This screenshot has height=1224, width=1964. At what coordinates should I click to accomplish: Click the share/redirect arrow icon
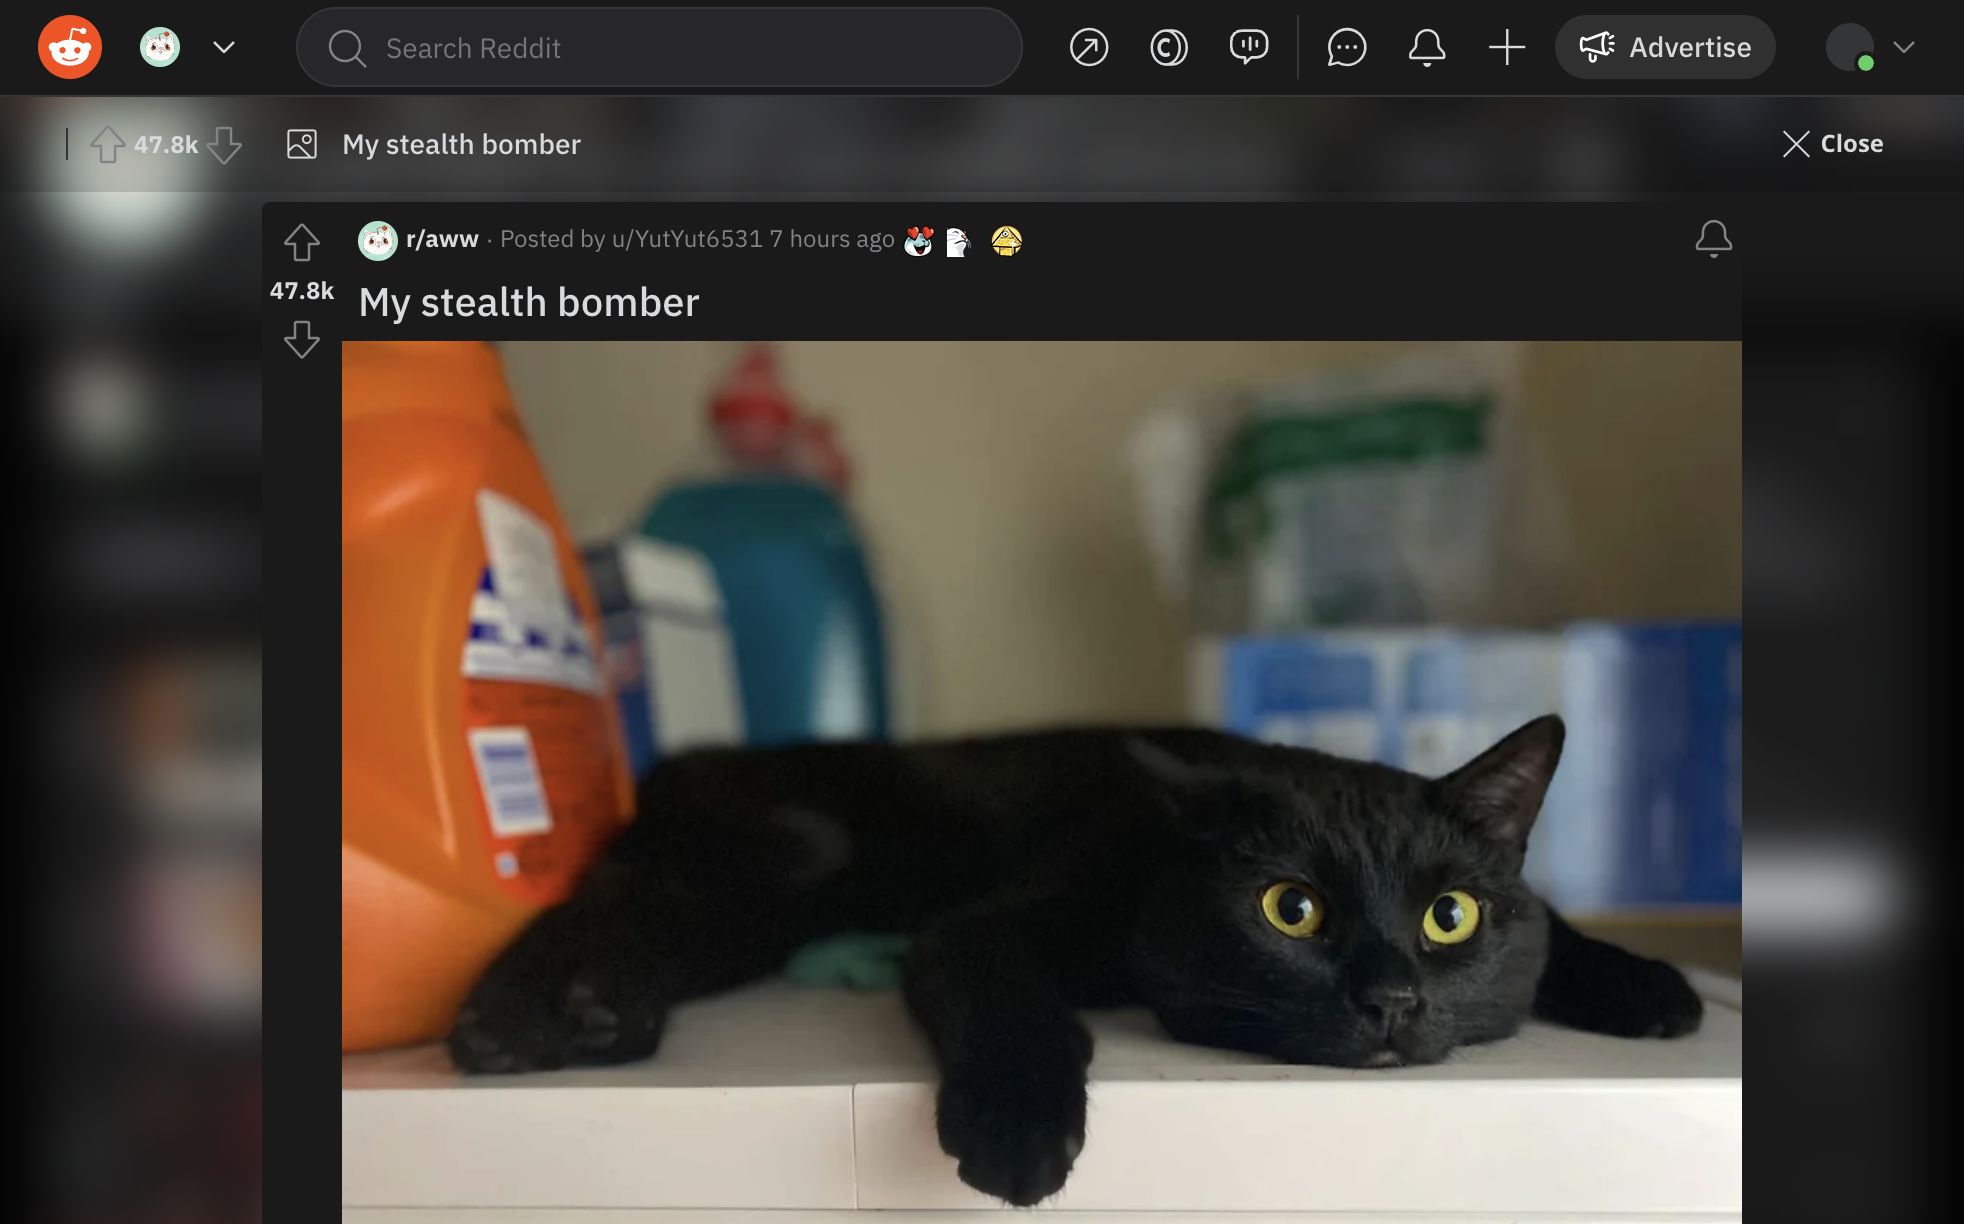pos(1087,47)
